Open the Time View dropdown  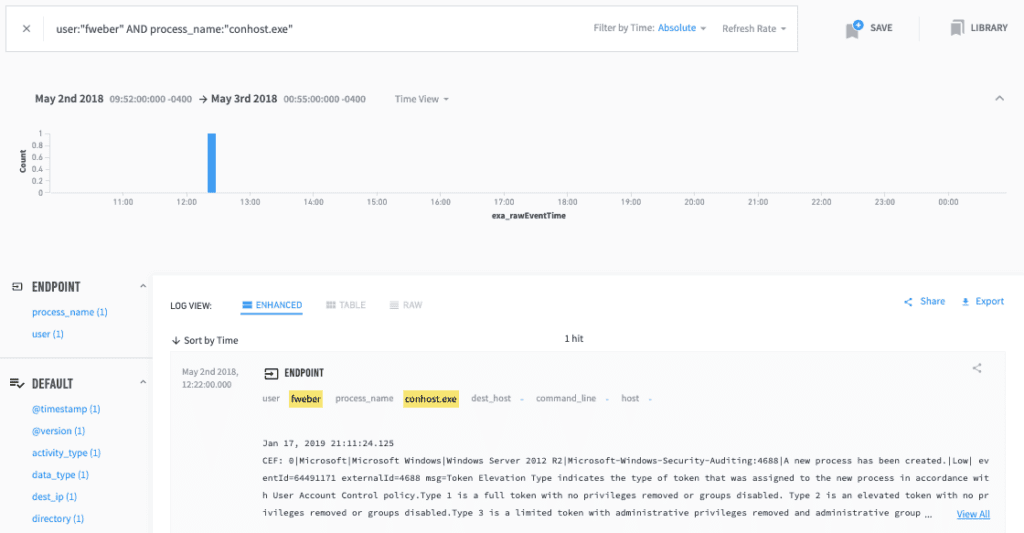tap(421, 99)
